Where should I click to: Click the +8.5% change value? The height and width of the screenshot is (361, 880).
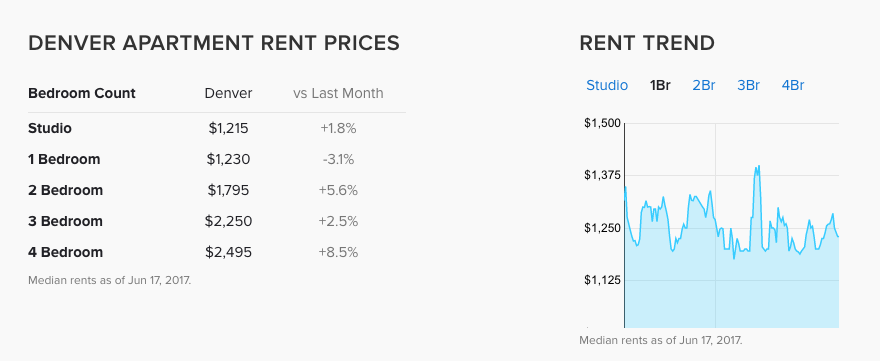pos(338,252)
